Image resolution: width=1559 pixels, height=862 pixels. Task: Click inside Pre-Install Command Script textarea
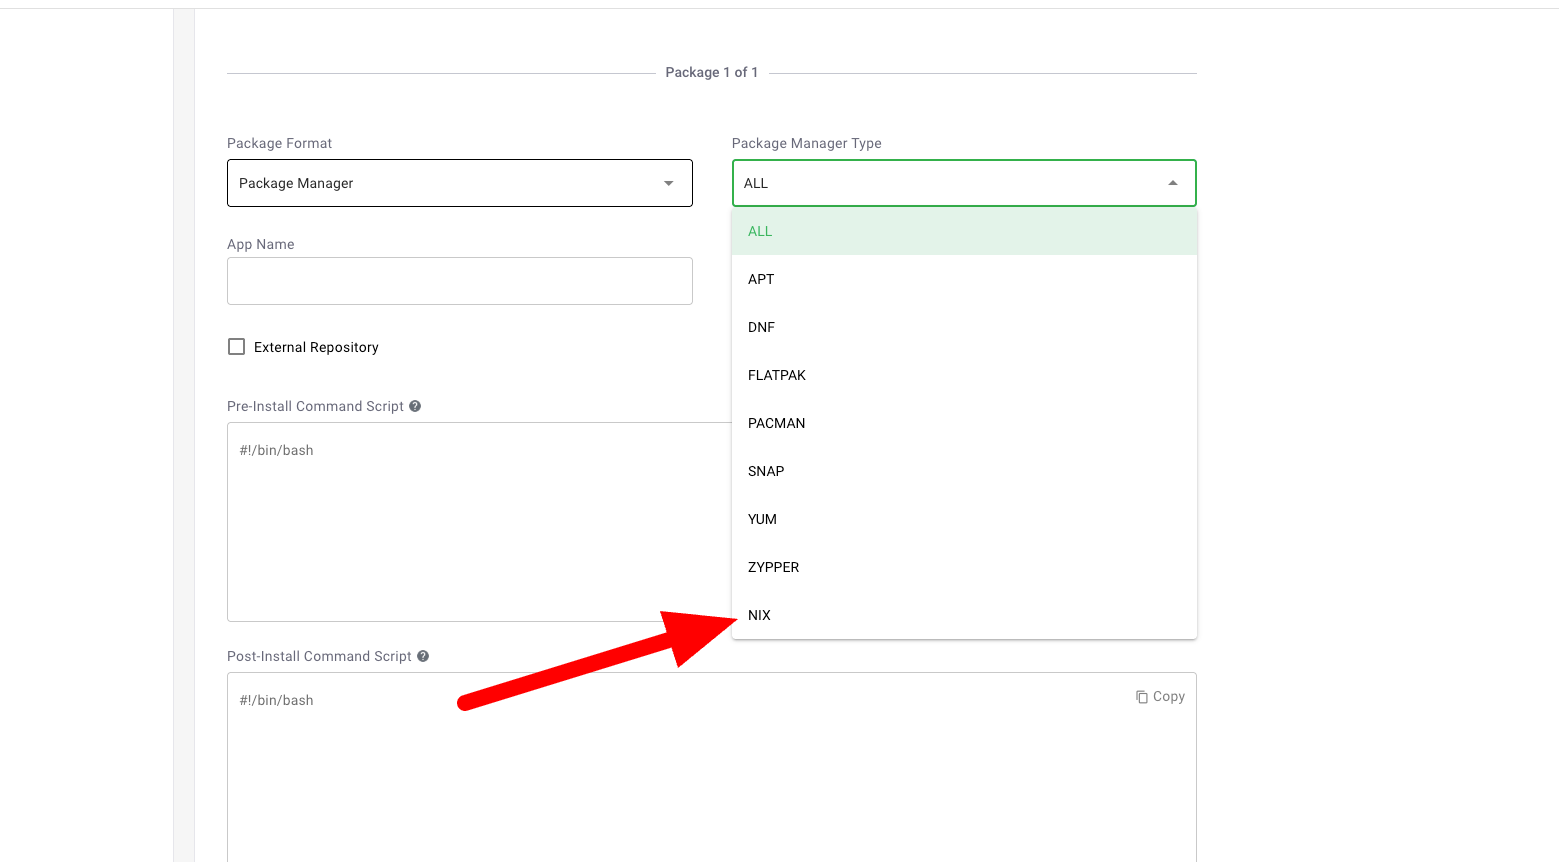click(479, 522)
